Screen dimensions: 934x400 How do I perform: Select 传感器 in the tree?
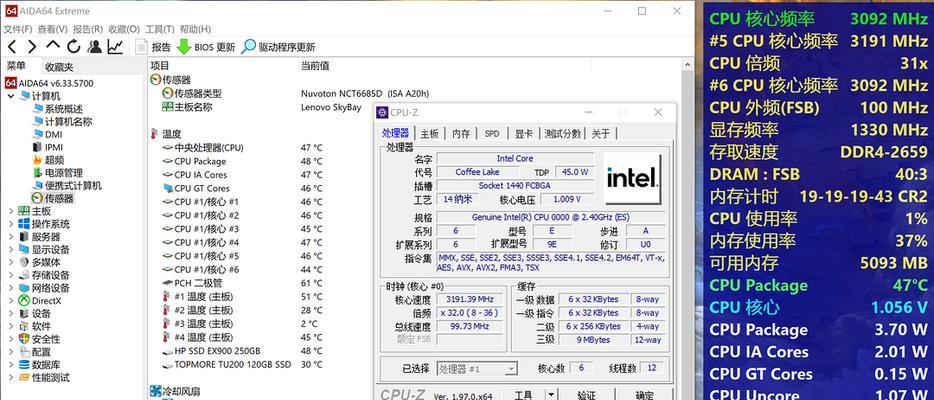click(x=53, y=198)
